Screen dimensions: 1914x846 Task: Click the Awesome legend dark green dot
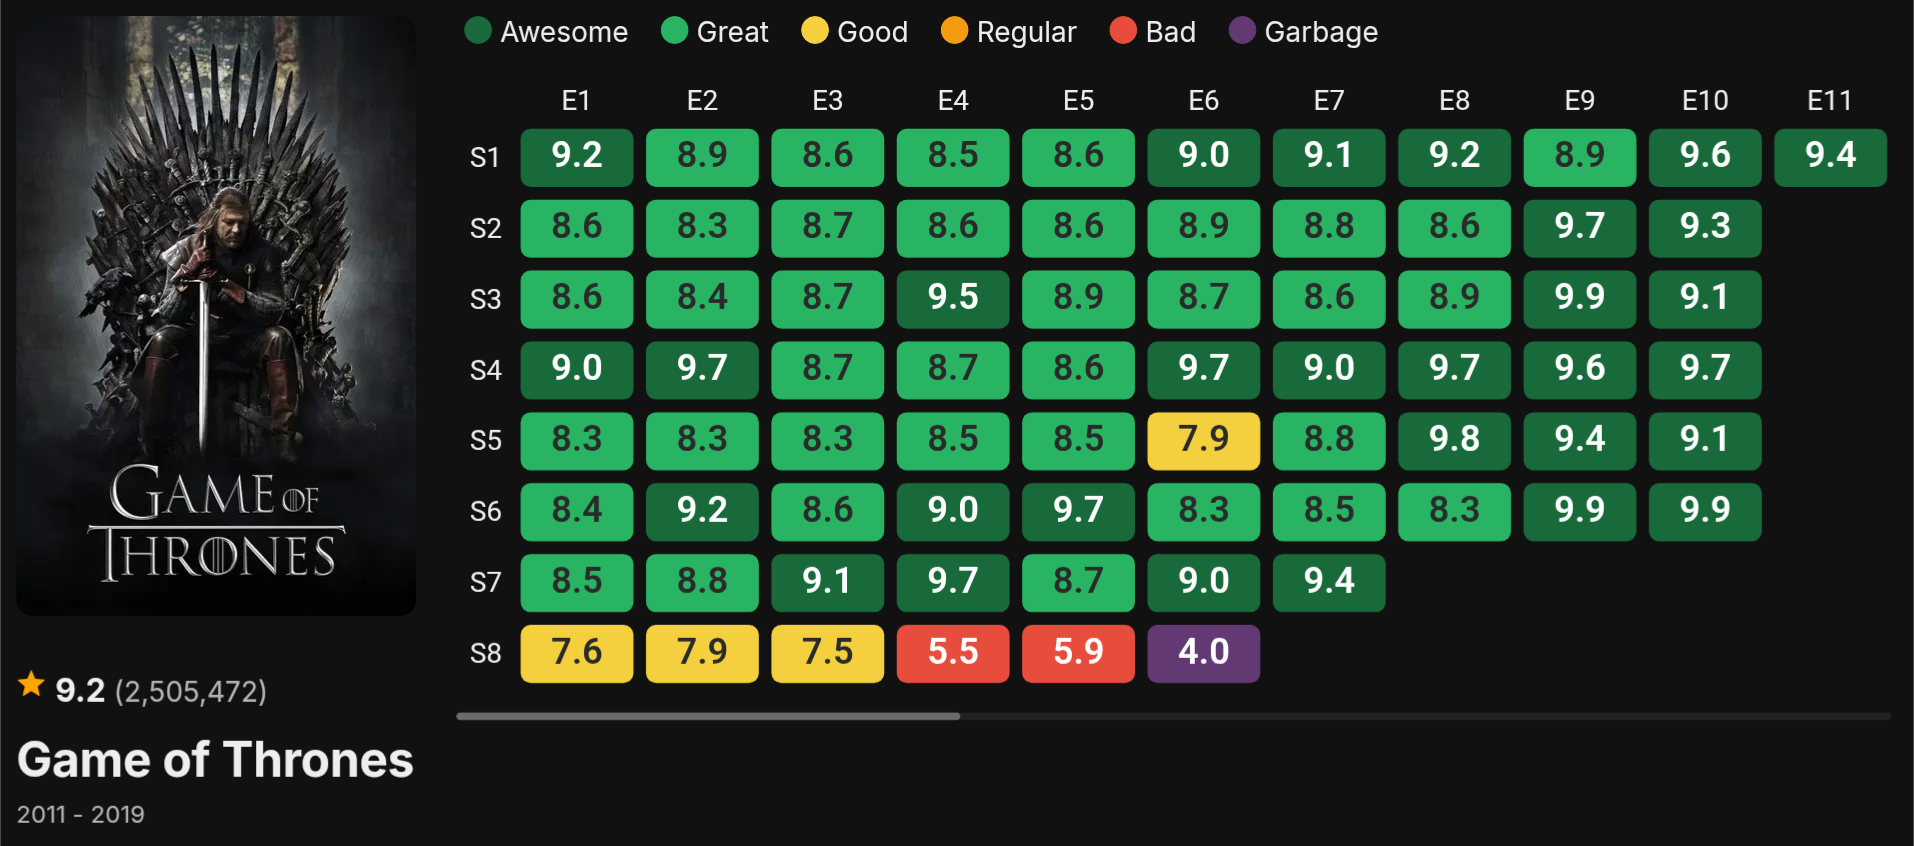click(x=478, y=31)
